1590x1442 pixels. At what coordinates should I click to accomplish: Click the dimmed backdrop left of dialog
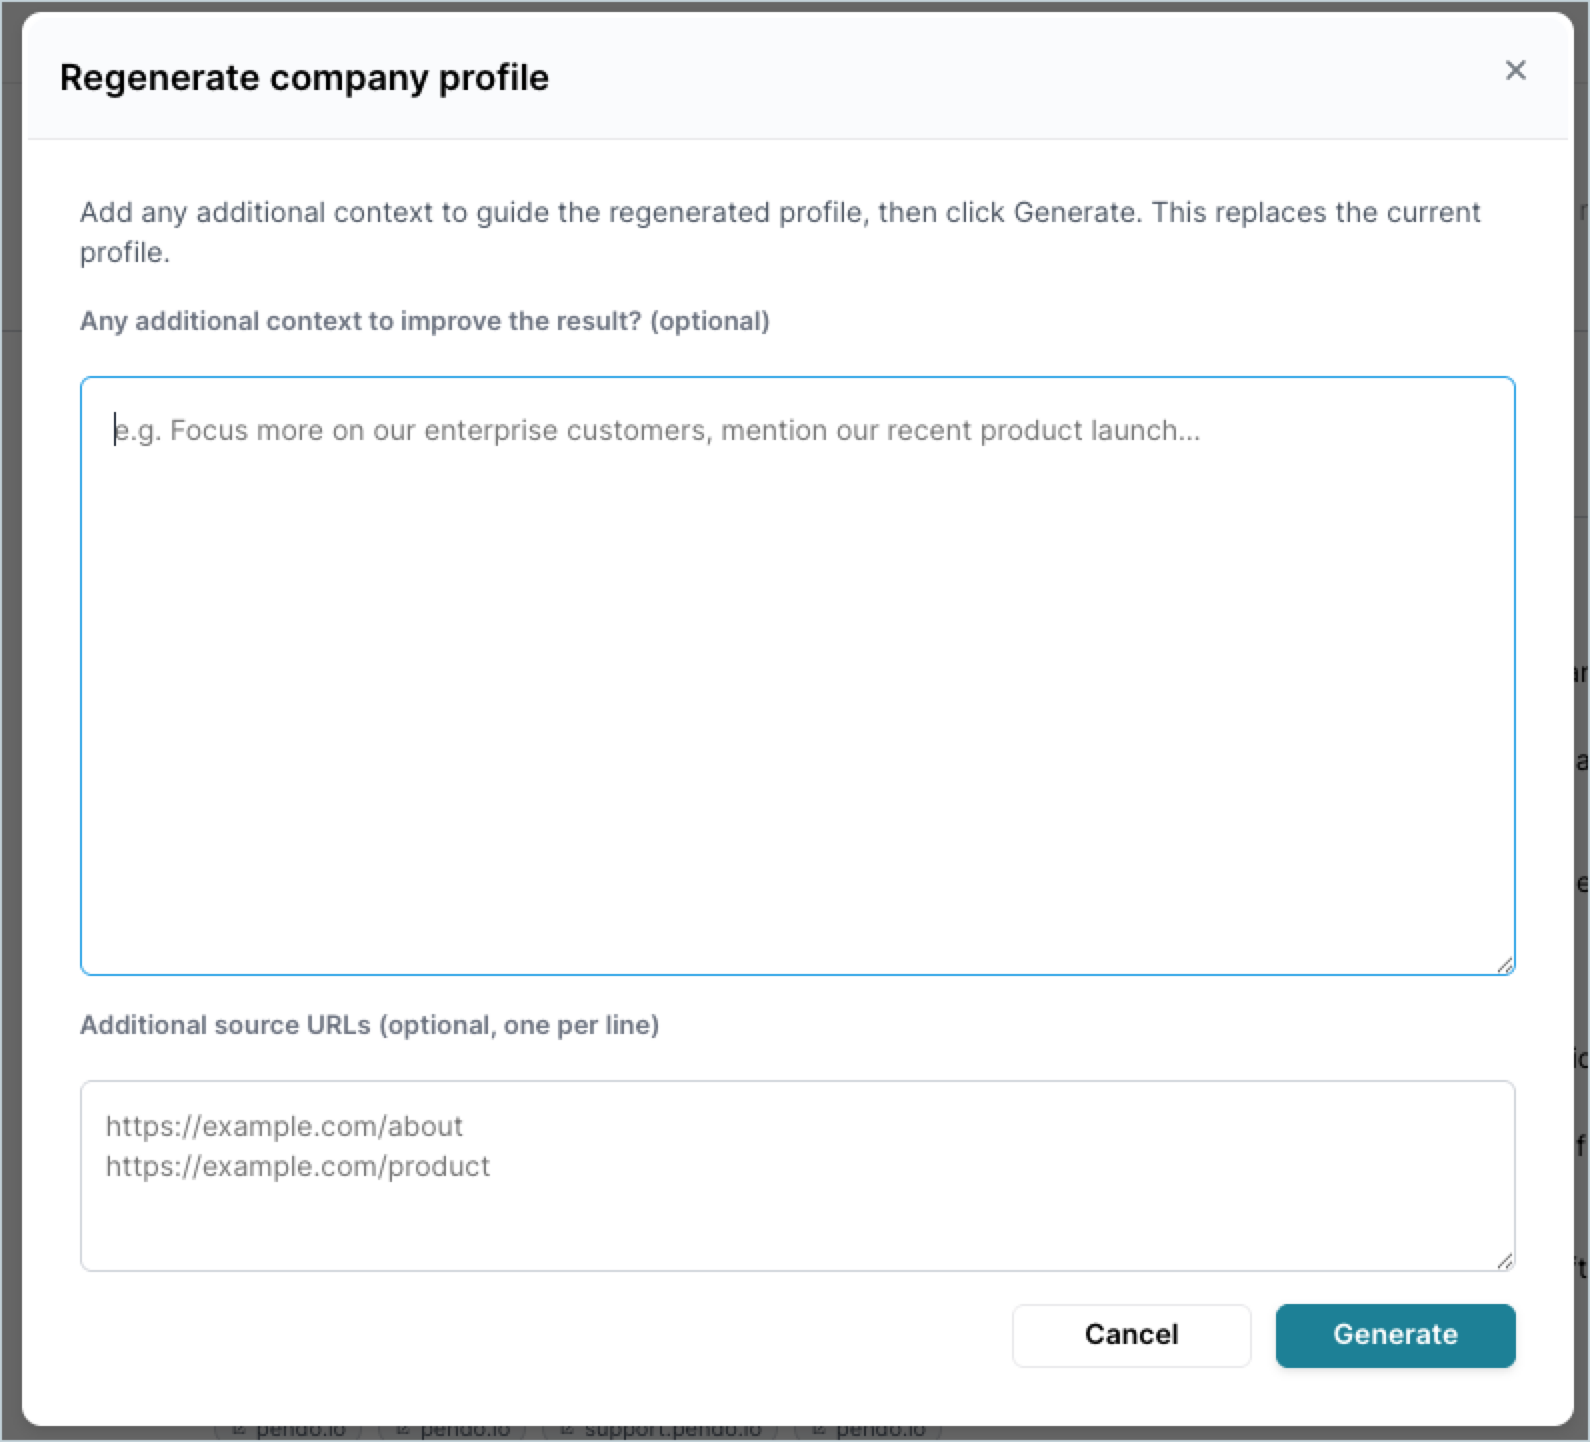pyautogui.click(x=10, y=720)
